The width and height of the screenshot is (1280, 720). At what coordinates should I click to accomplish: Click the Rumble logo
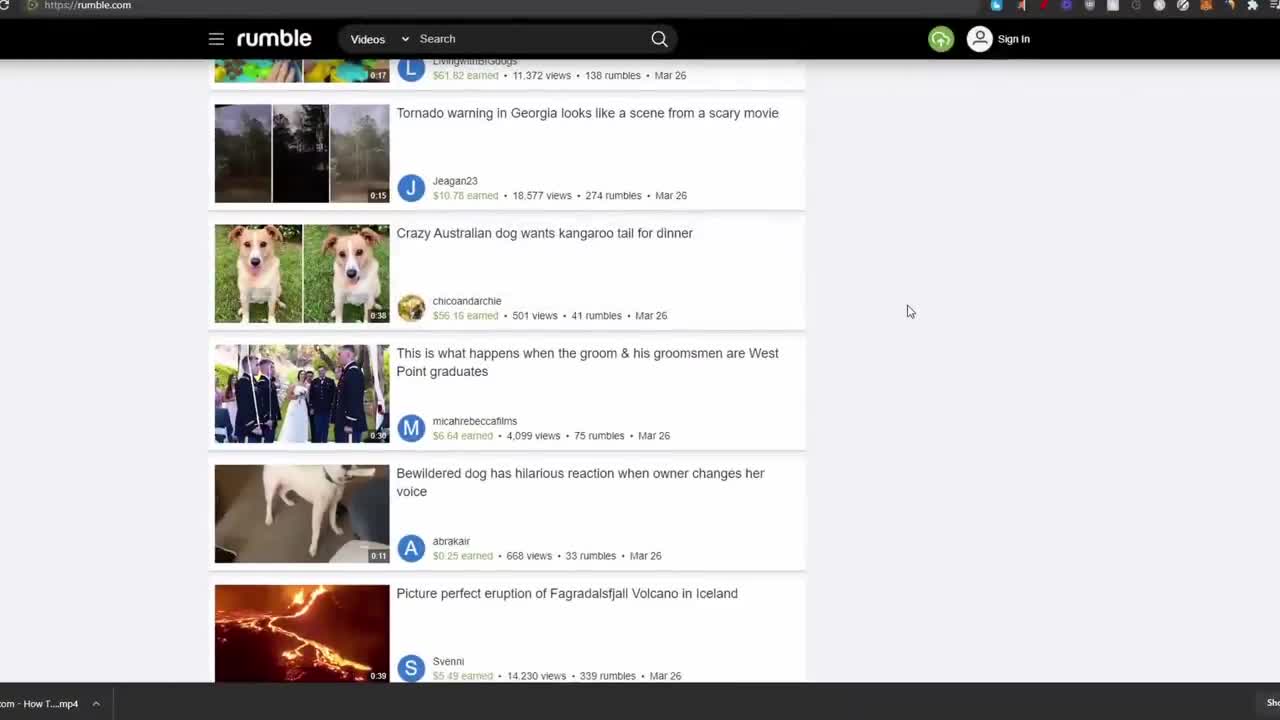[274, 39]
